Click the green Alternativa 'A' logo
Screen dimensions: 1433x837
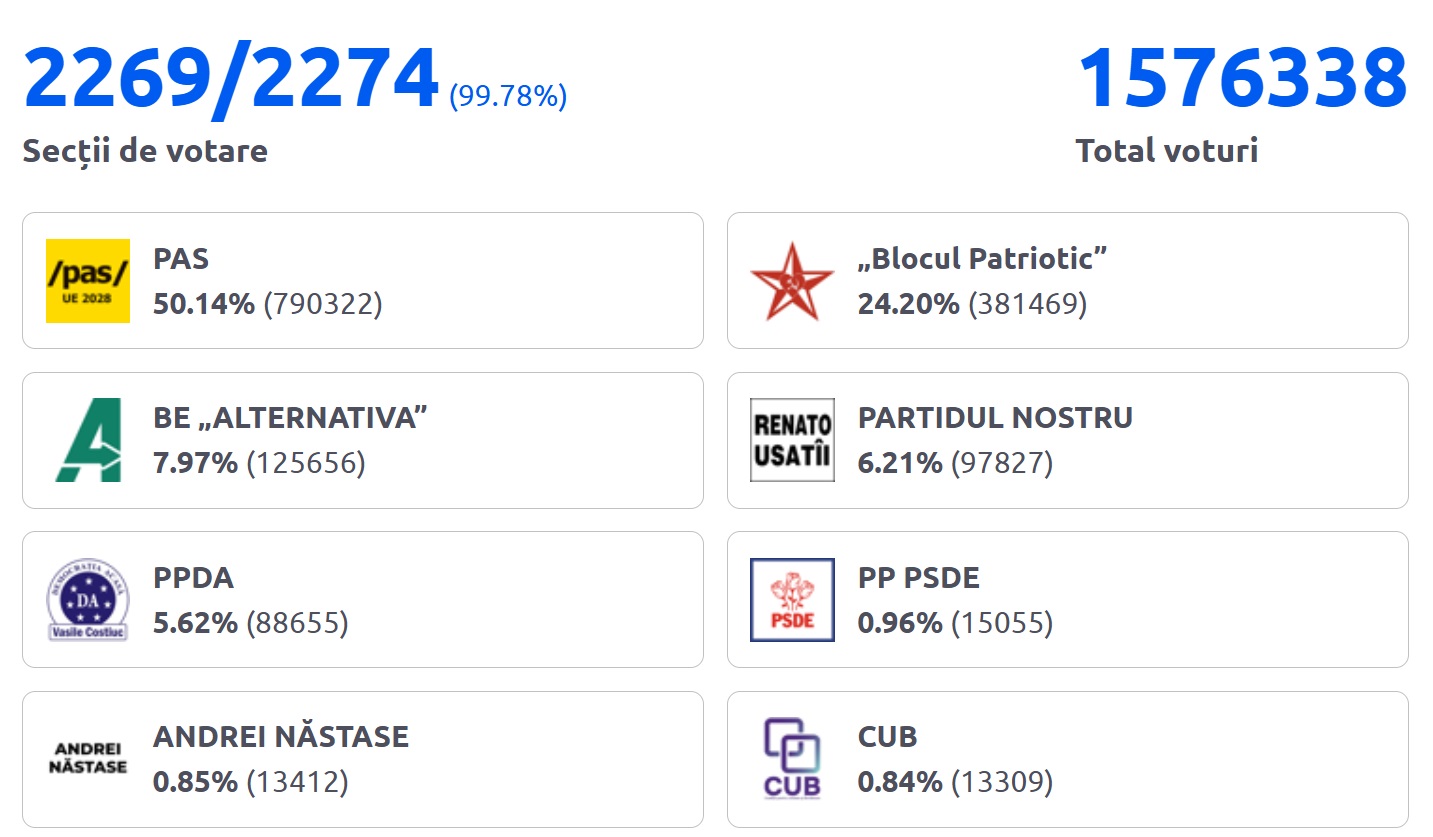coord(88,440)
